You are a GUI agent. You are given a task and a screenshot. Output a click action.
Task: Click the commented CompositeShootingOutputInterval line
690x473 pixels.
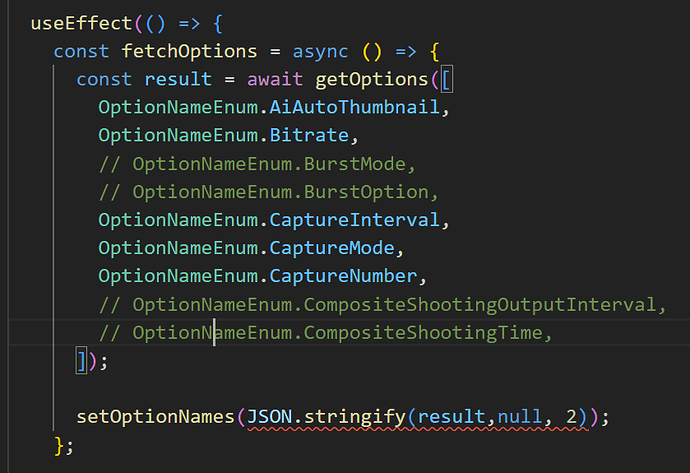coord(382,305)
